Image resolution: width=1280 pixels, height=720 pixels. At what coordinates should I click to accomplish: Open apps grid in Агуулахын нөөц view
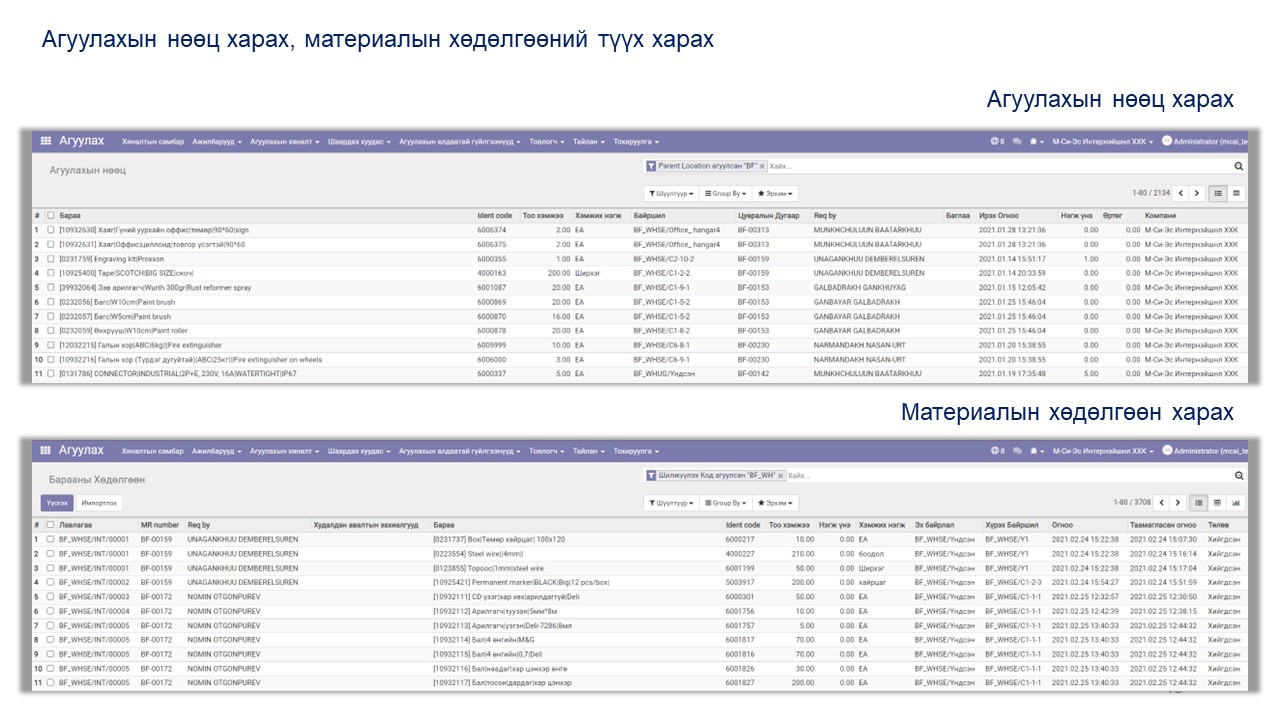point(45,142)
